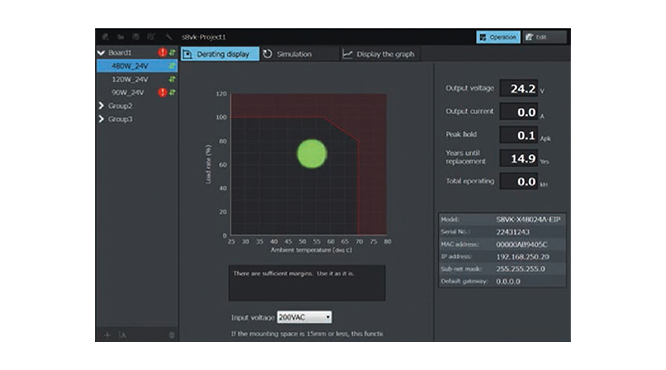Select the Board1 group label
The image size is (666, 370).
tap(120, 53)
